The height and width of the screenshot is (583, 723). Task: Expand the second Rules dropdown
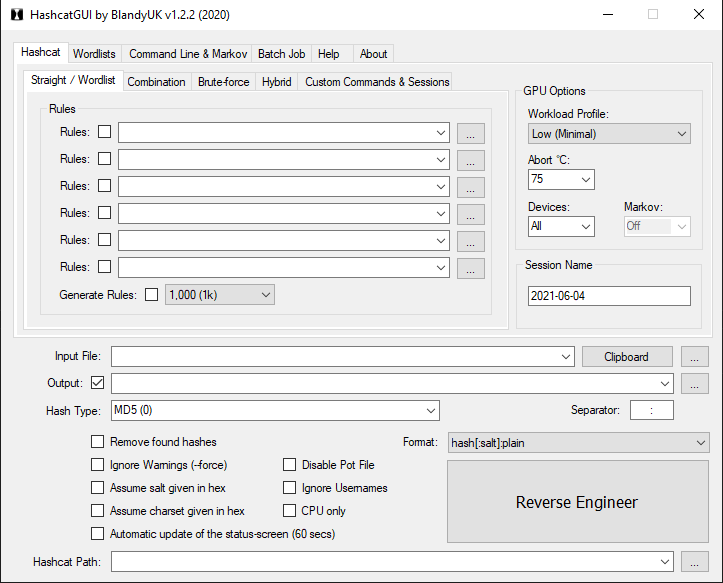point(440,160)
